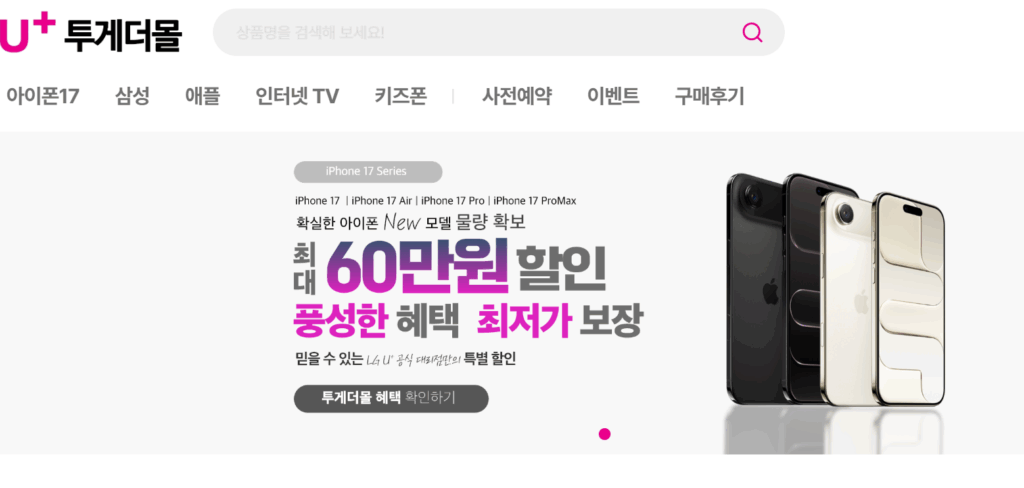Viewport: 1024px width, 488px height.
Task: Click the iPhone 17 Series badge
Action: [x=368, y=172]
